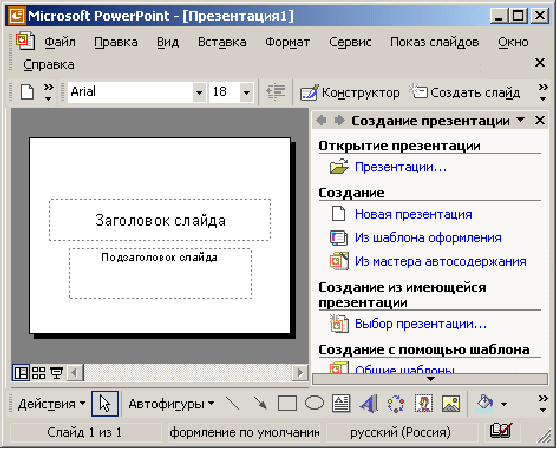The height and width of the screenshot is (449, 557).
Task: Insert WordArt object
Action: [x=368, y=404]
